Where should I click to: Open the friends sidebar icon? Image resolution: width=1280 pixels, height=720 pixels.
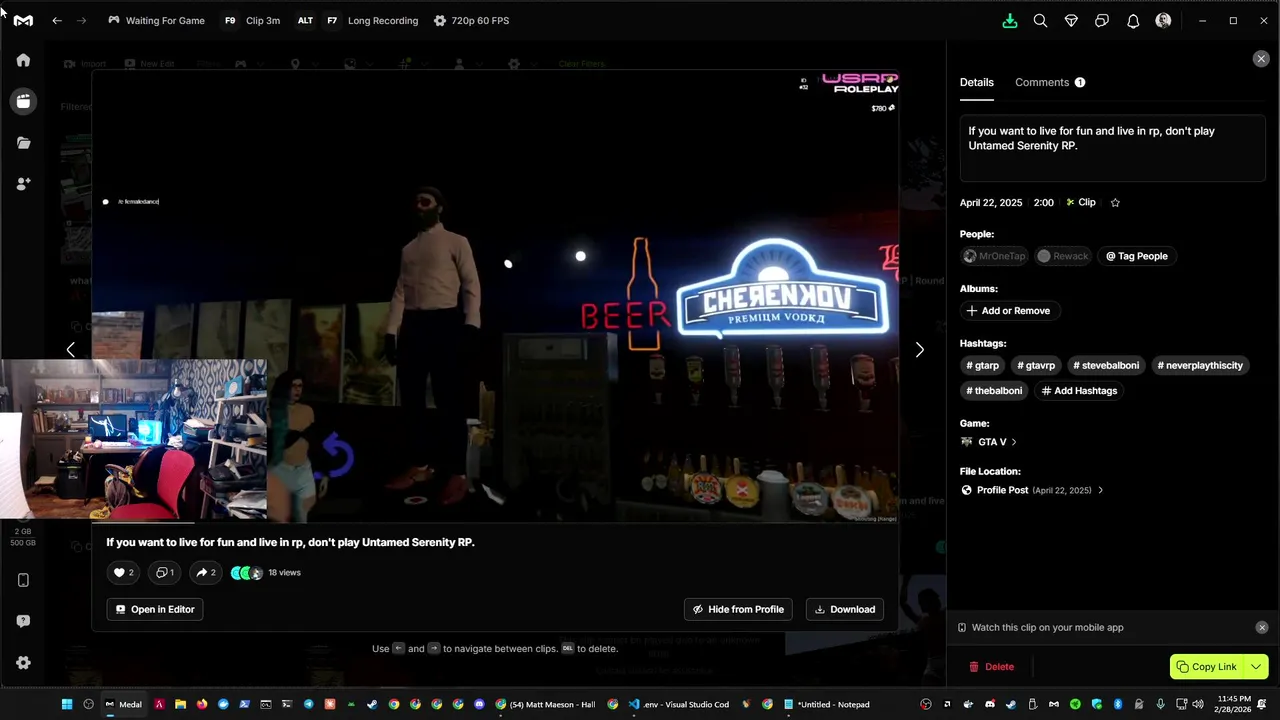coord(23,184)
